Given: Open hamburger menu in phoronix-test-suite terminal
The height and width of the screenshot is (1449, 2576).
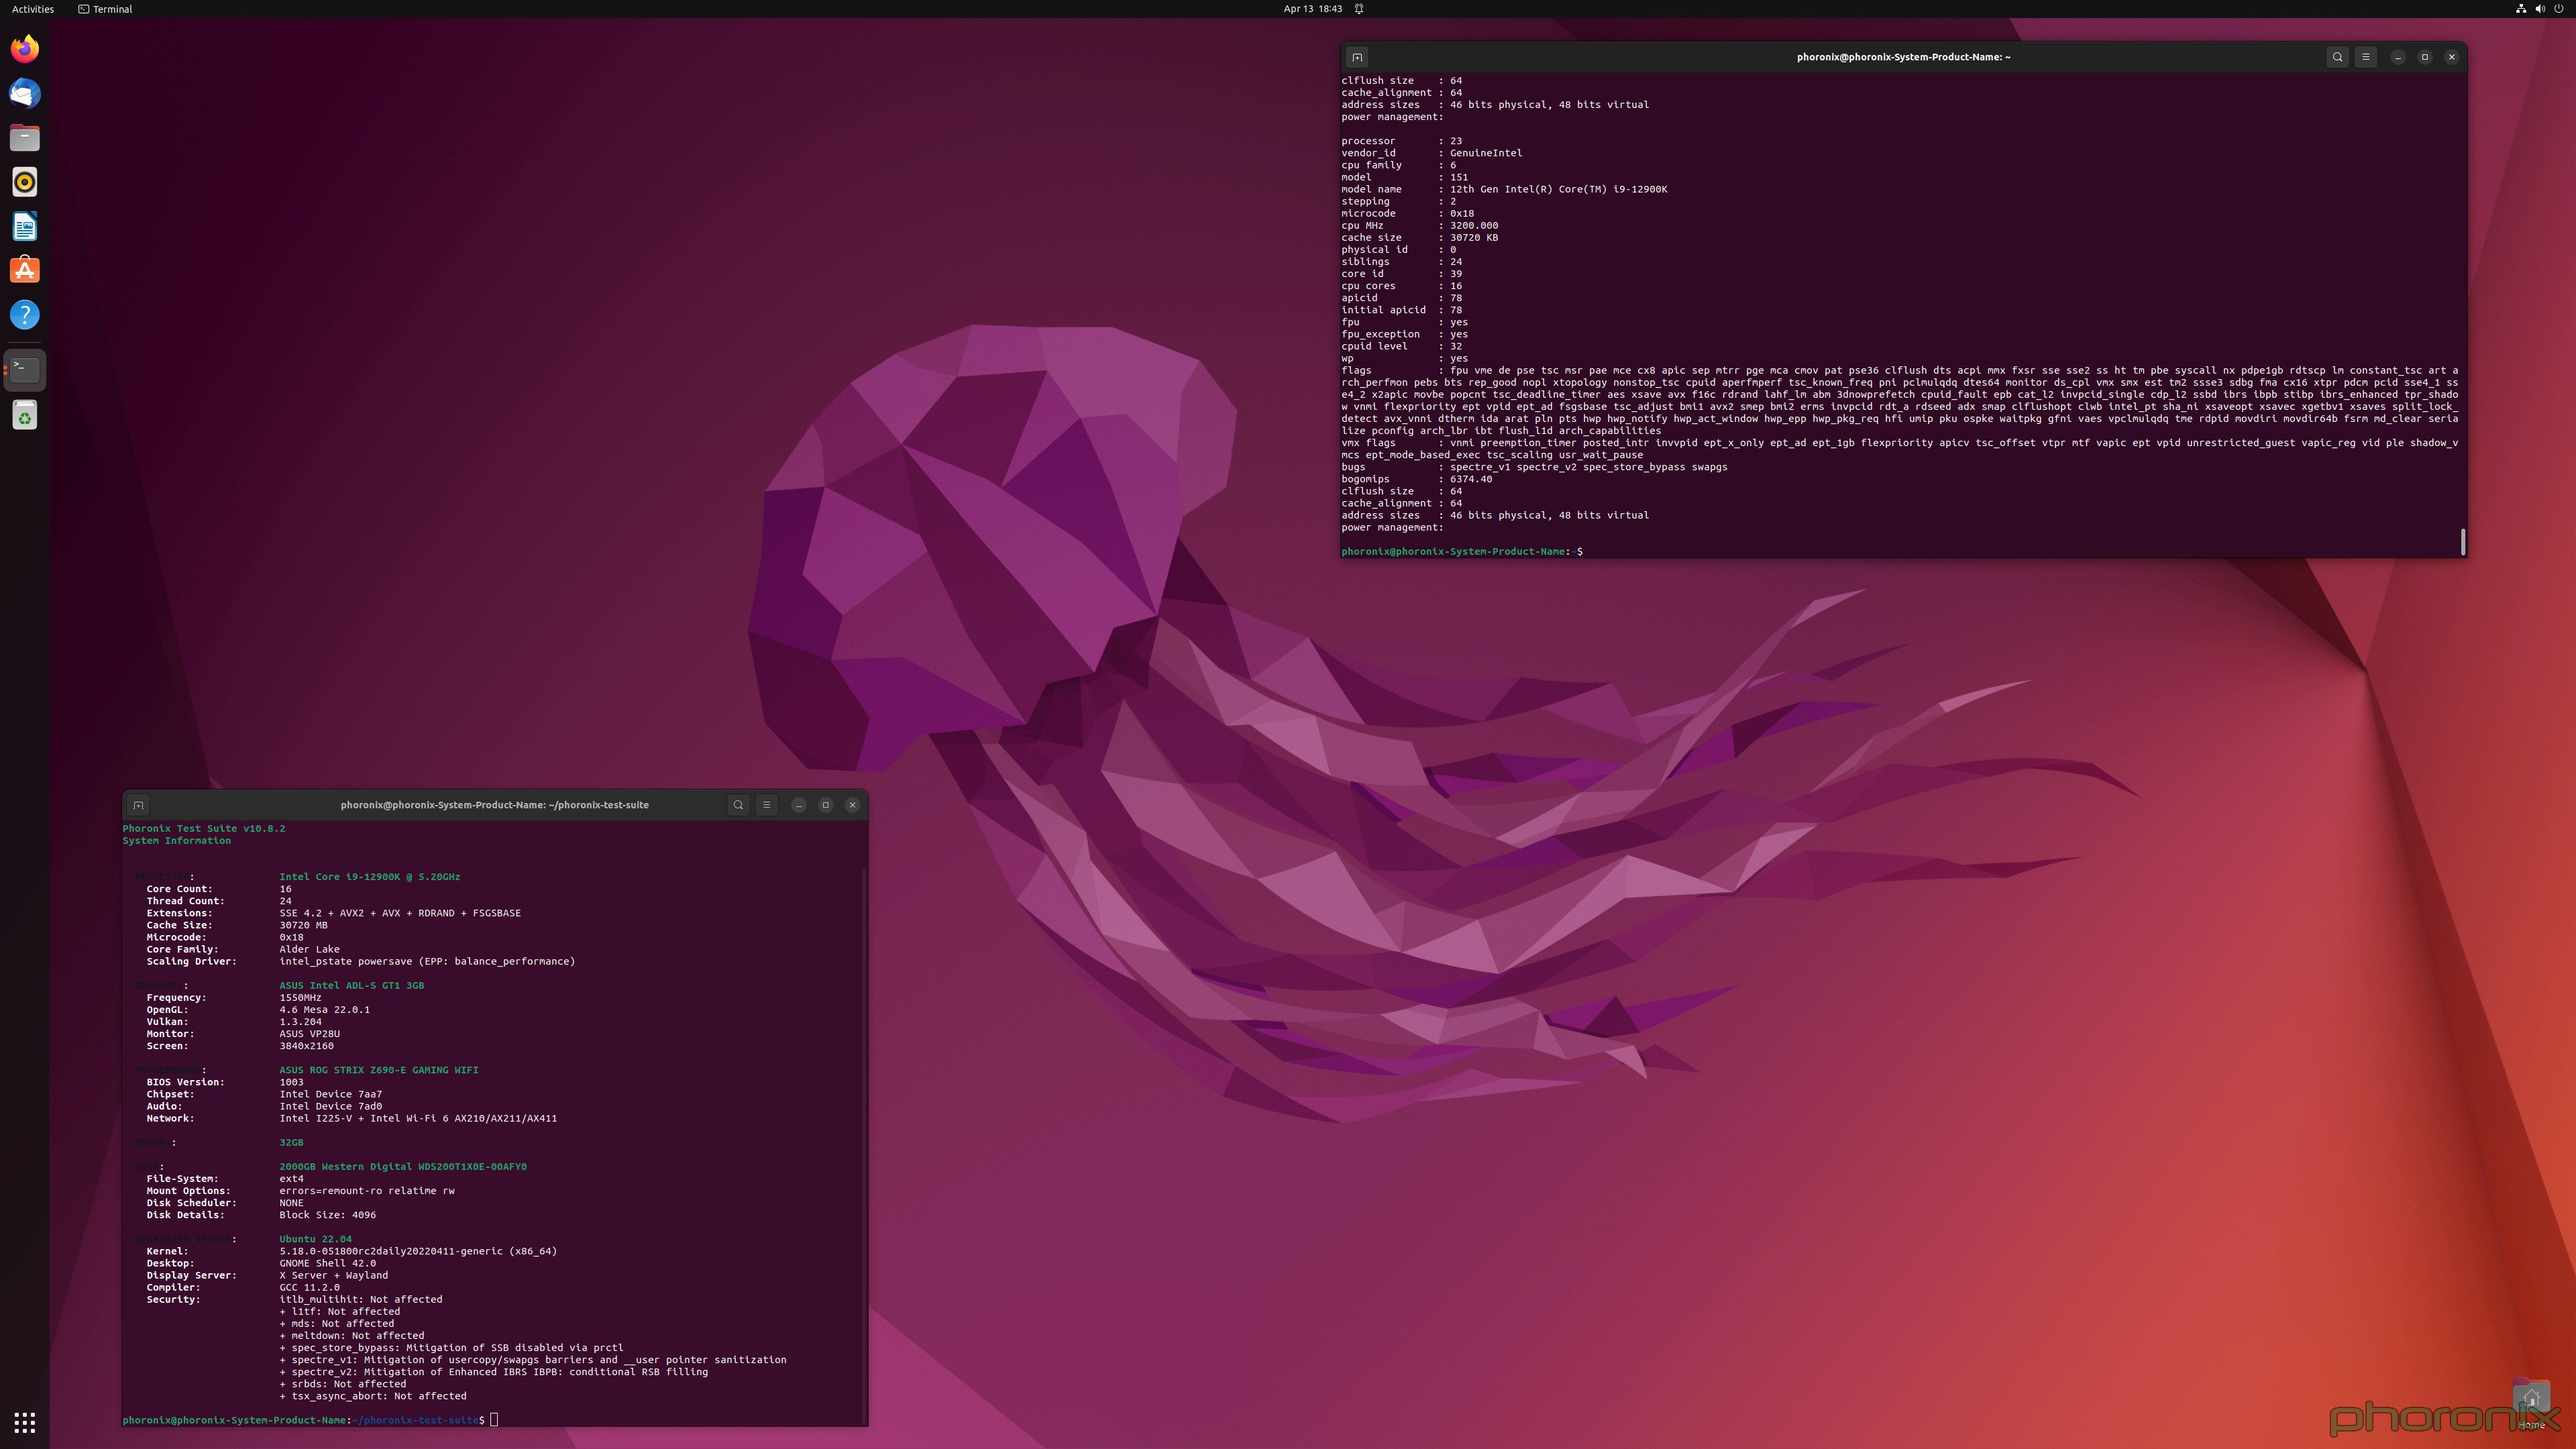Looking at the screenshot, I should tap(766, 805).
